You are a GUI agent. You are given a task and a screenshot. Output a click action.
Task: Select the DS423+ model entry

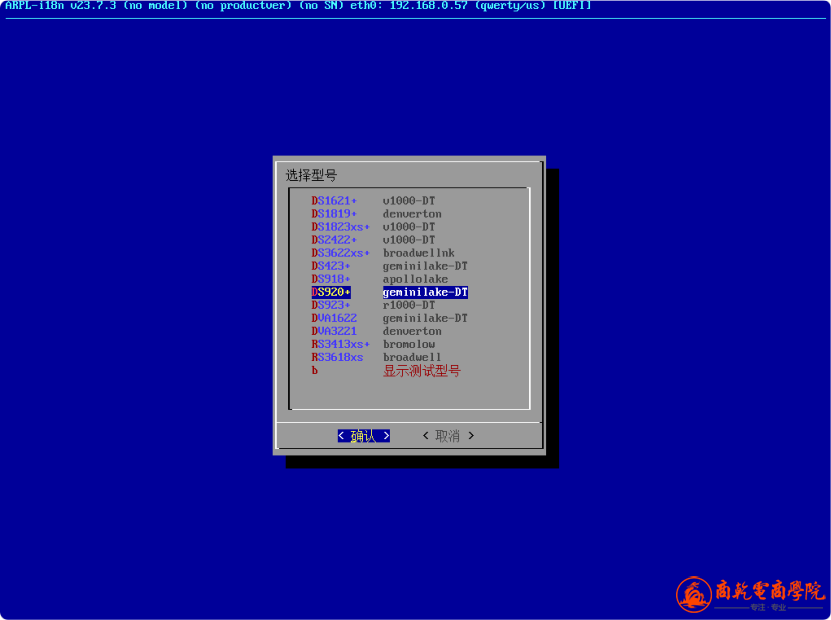coord(390,266)
